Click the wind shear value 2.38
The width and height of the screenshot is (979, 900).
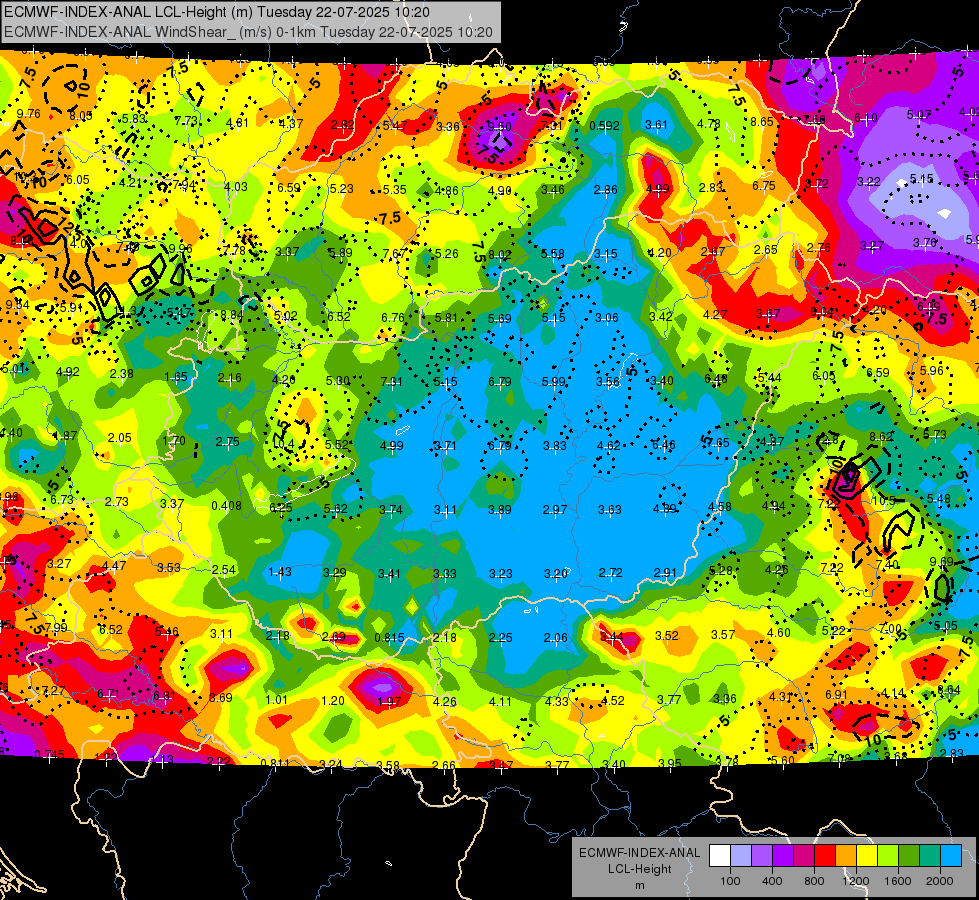[121, 373]
